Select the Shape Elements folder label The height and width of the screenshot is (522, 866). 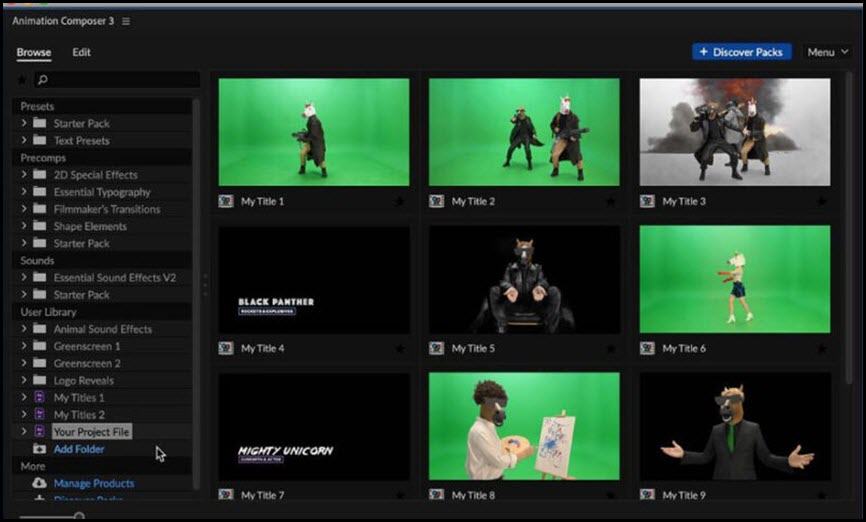point(90,226)
